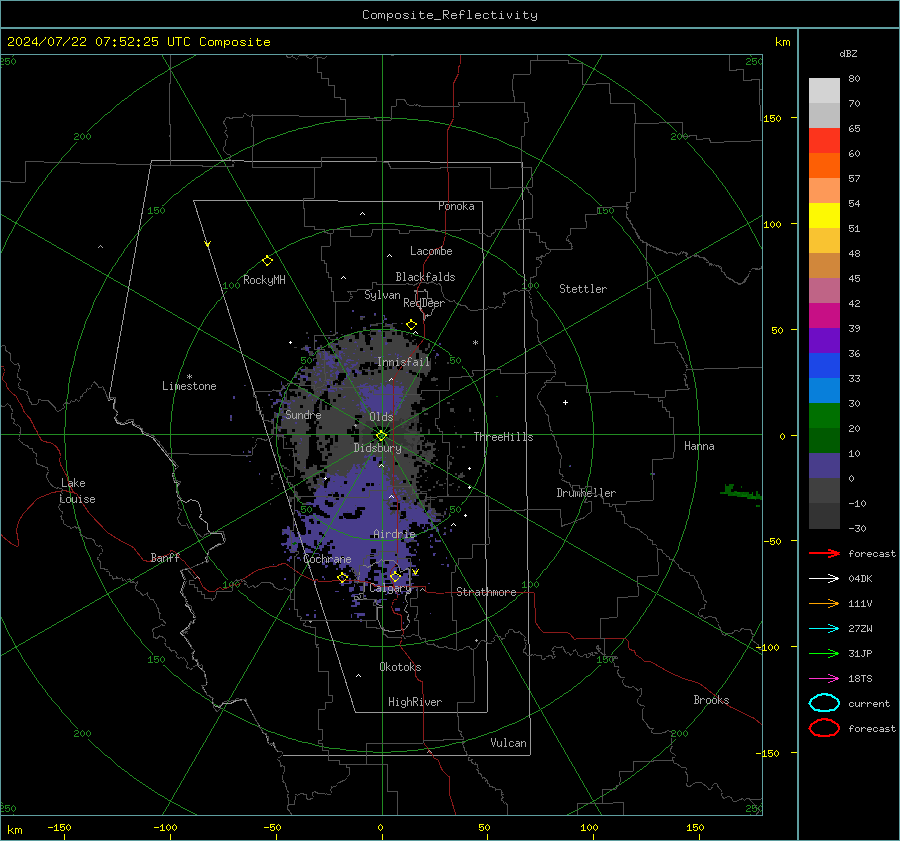Select the RedDeer label on map
This screenshot has width=900, height=841.
pos(424,303)
